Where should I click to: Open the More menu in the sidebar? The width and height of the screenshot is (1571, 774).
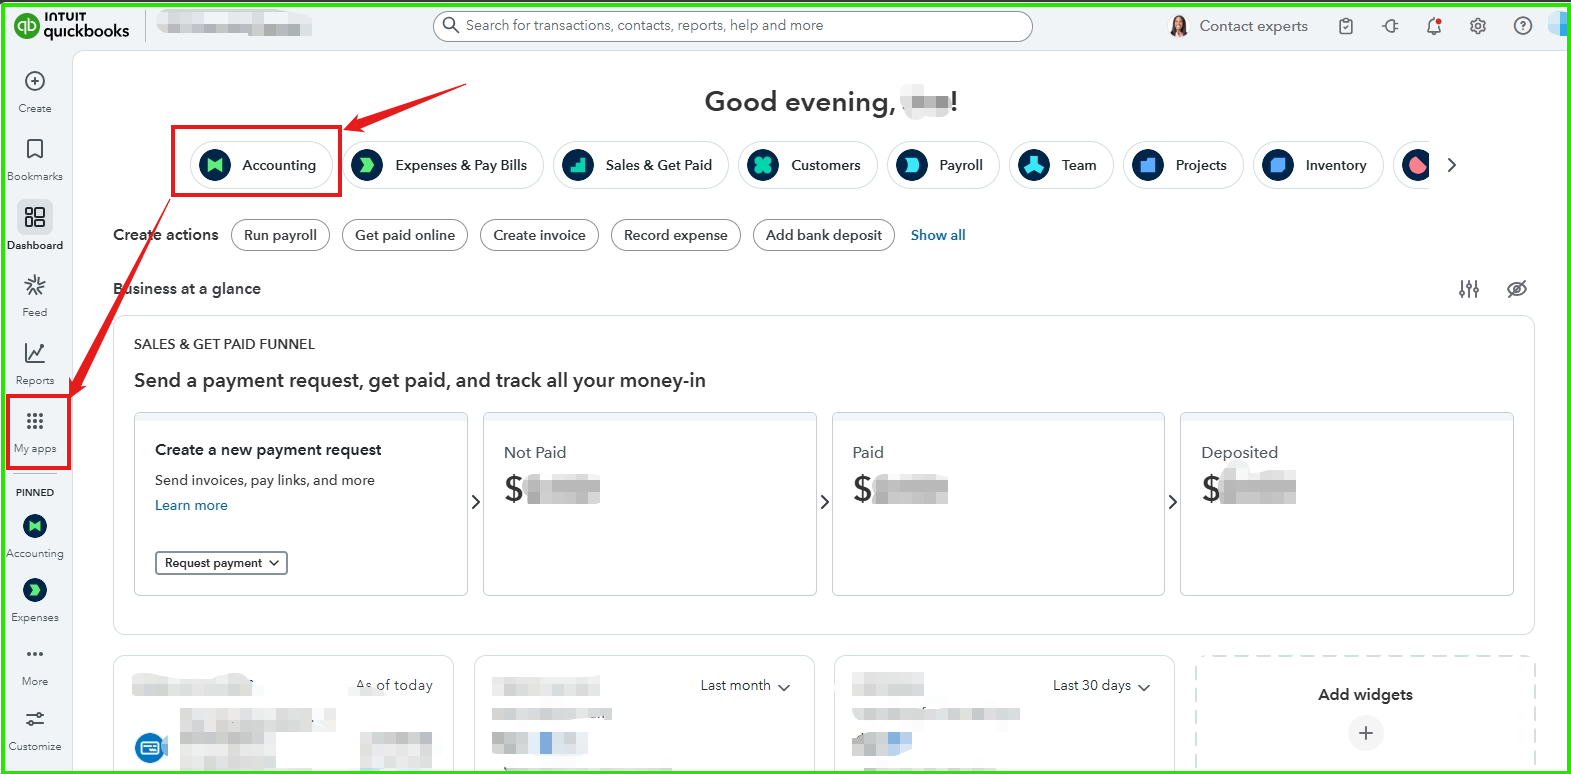tap(35, 666)
